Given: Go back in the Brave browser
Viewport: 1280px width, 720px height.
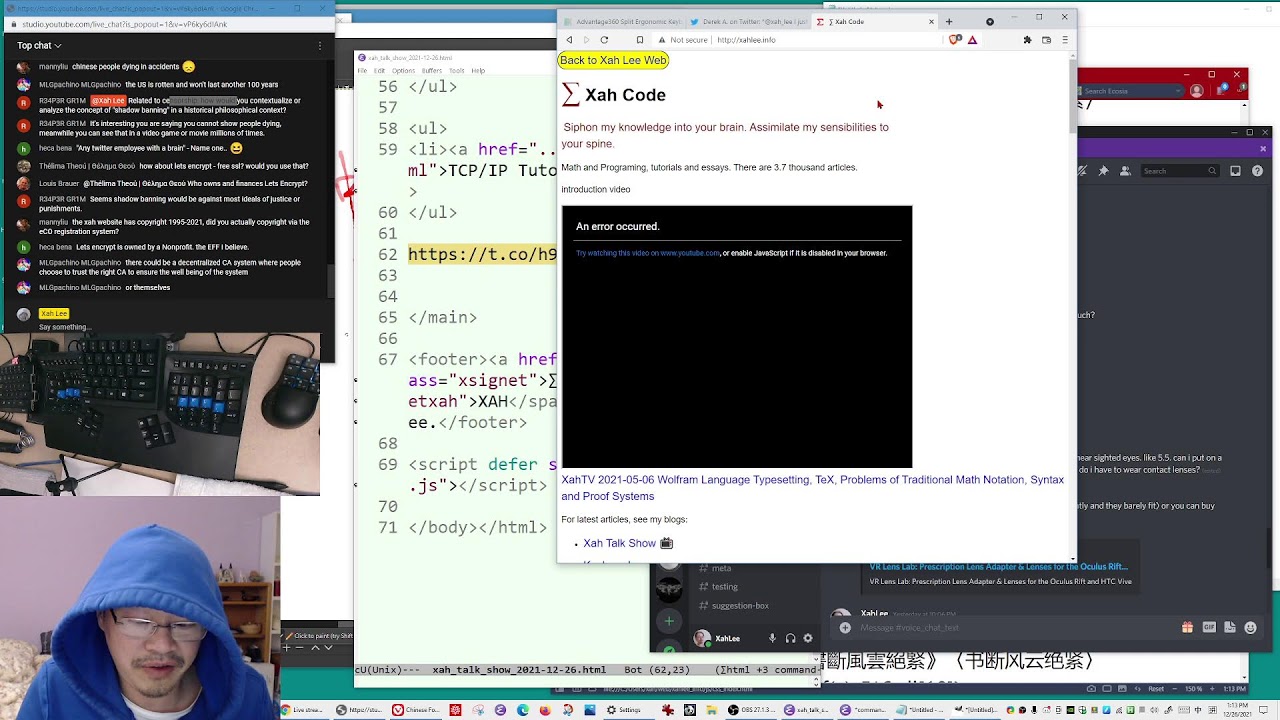Looking at the screenshot, I should pos(569,40).
